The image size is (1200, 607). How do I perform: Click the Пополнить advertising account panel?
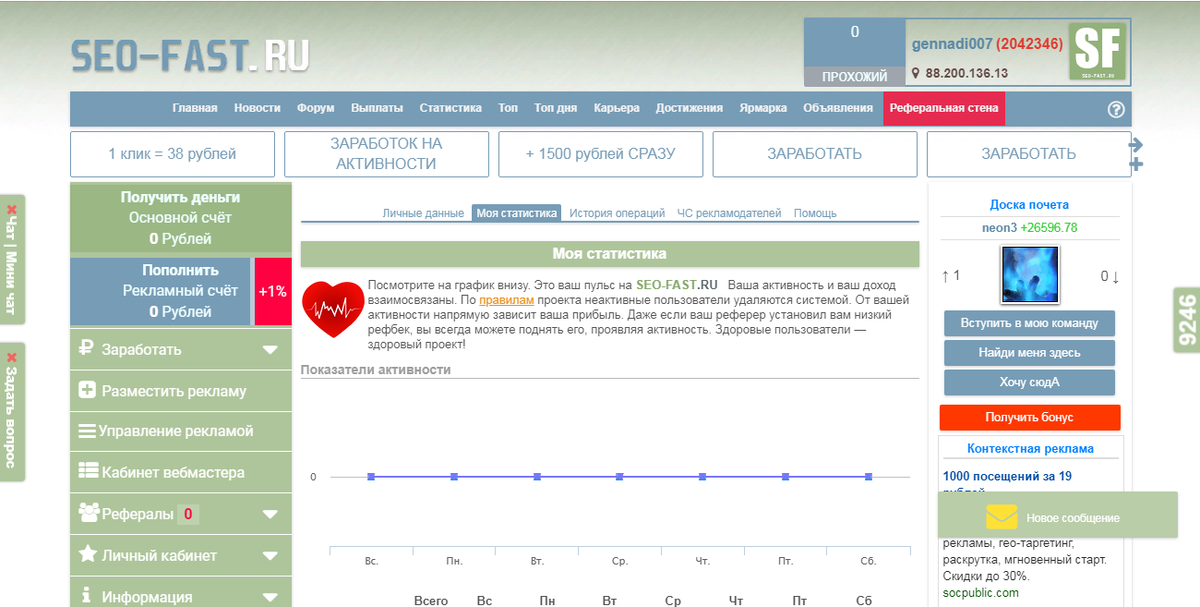point(162,291)
